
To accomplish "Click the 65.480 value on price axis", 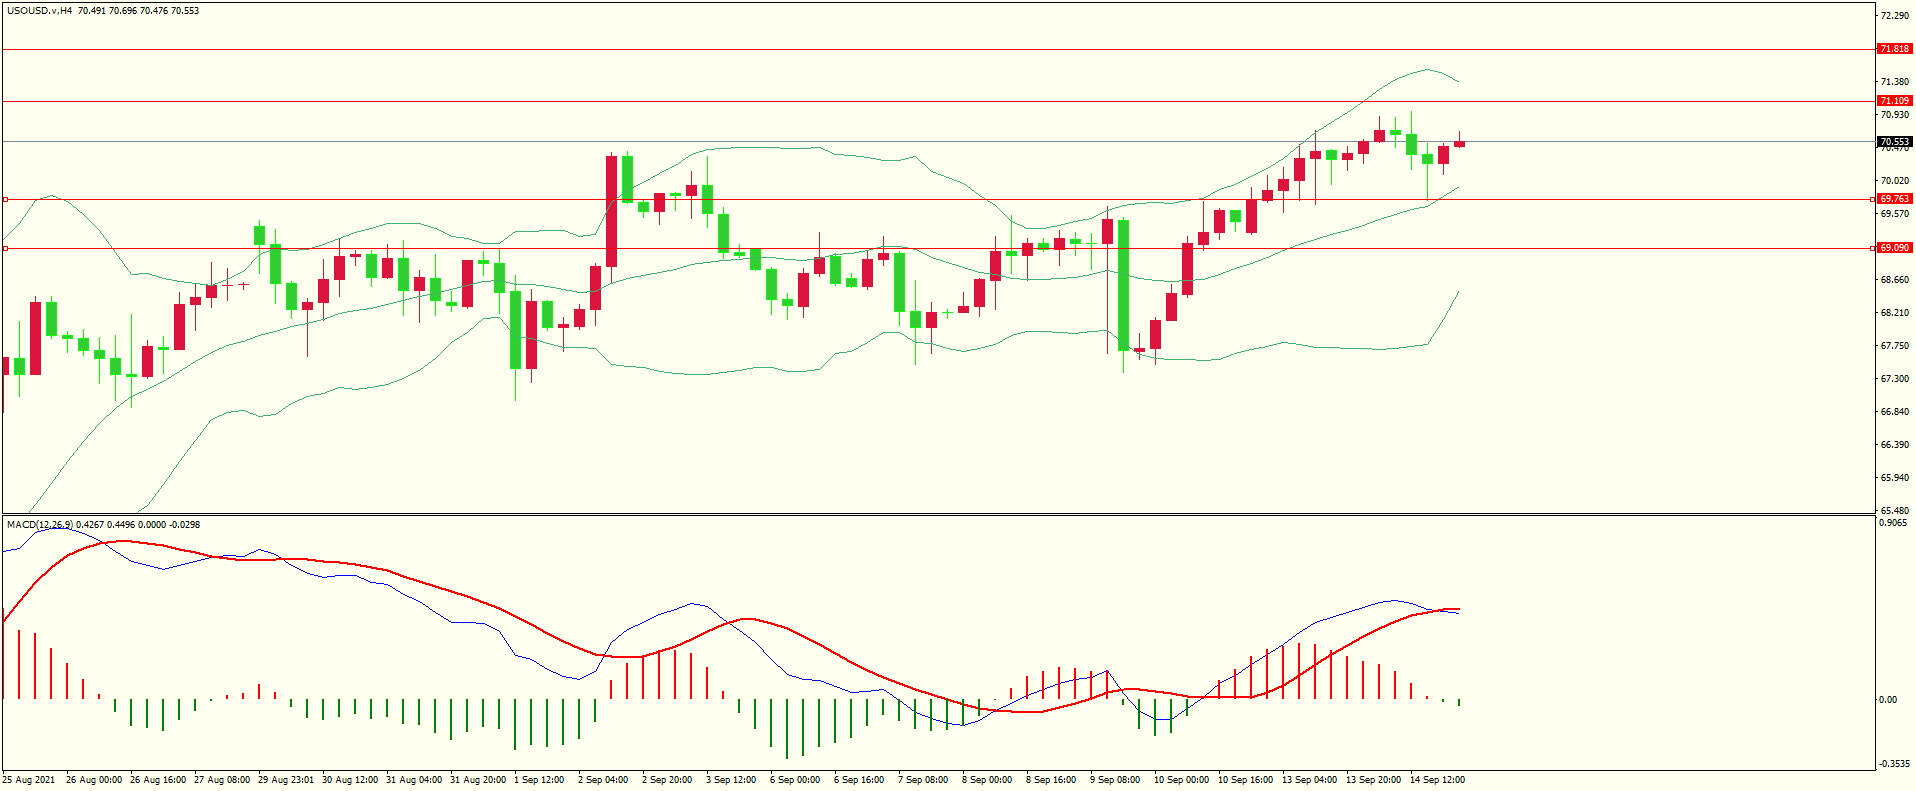I will (x=1895, y=510).
